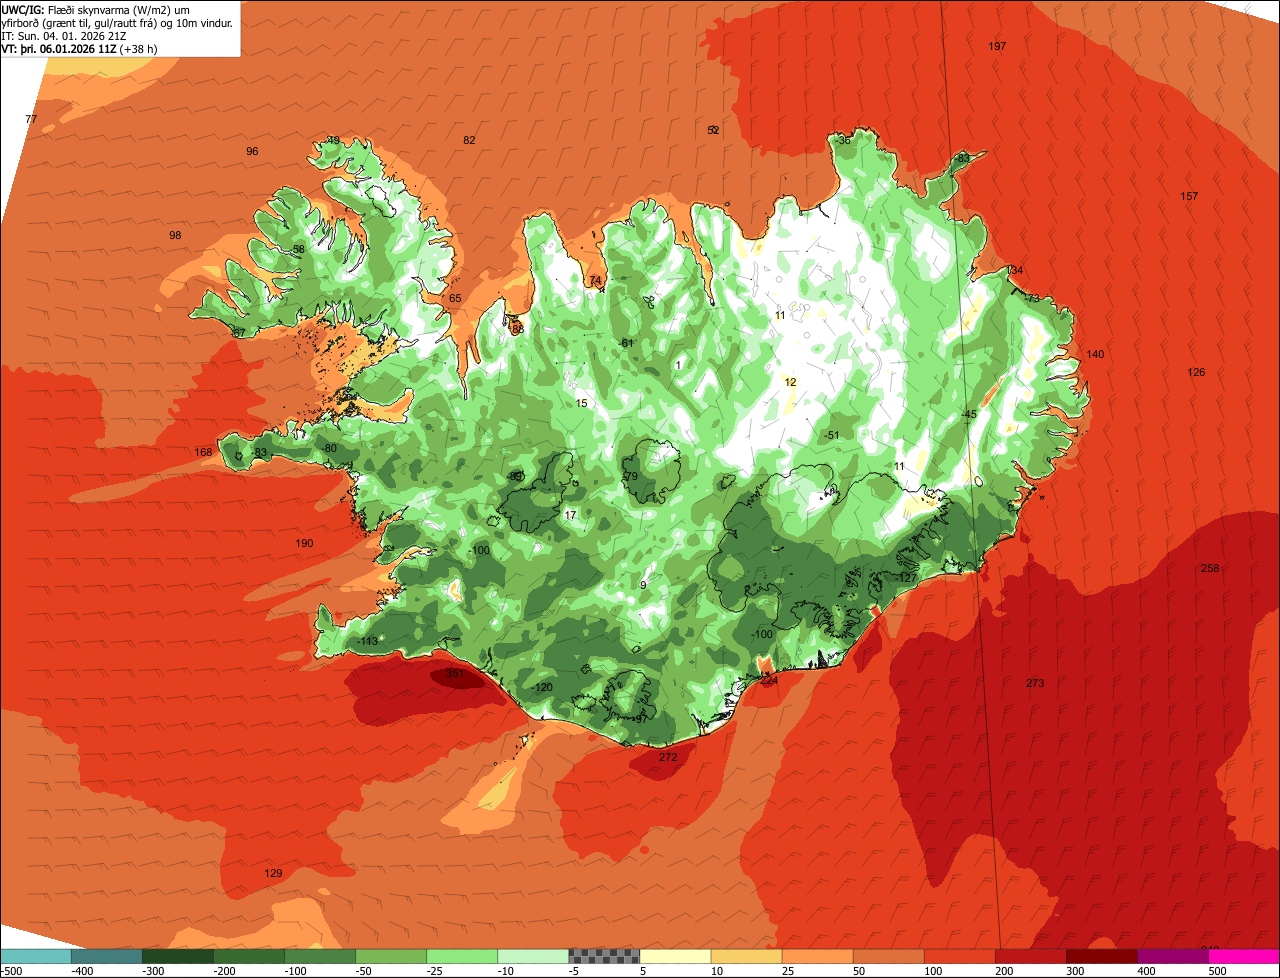Click the map value '15' in northwest-central Iceland

pyautogui.click(x=581, y=403)
